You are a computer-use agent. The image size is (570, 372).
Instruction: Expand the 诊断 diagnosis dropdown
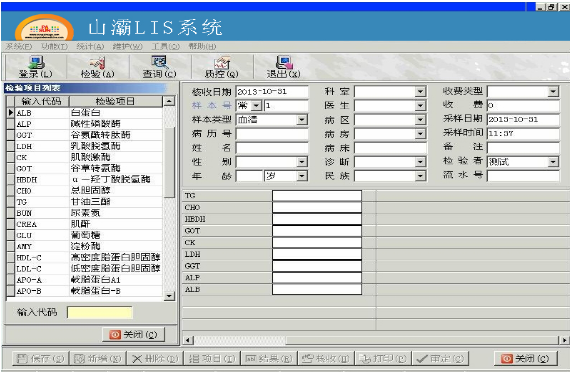420,162
